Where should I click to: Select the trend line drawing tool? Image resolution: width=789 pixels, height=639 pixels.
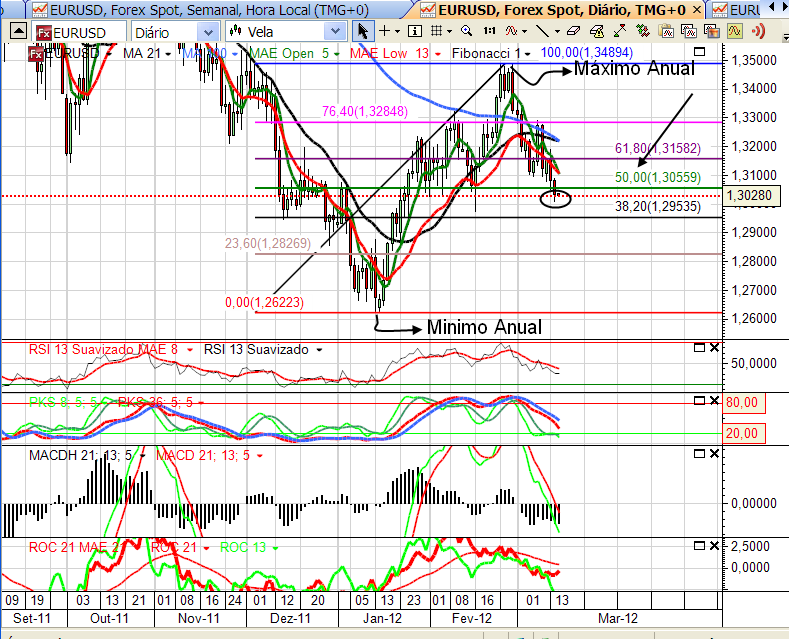(x=542, y=31)
